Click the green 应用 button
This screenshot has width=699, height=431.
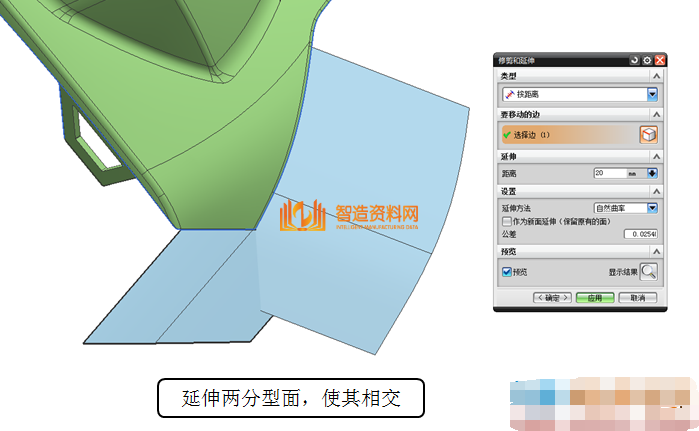pyautogui.click(x=595, y=298)
